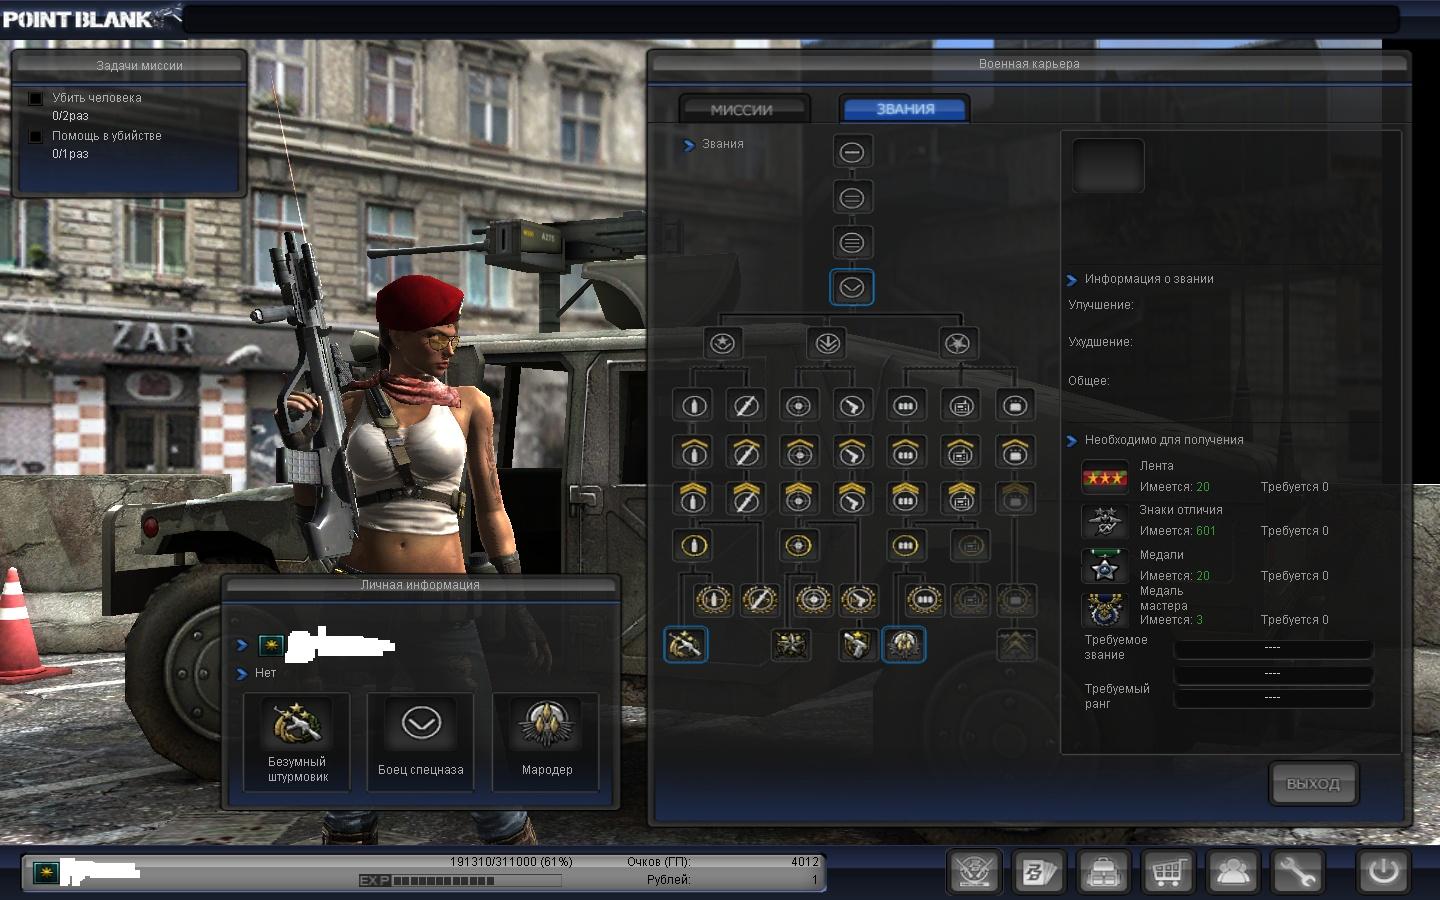
Task: Select the pistol rank with one gold chevron
Action: pos(851,452)
